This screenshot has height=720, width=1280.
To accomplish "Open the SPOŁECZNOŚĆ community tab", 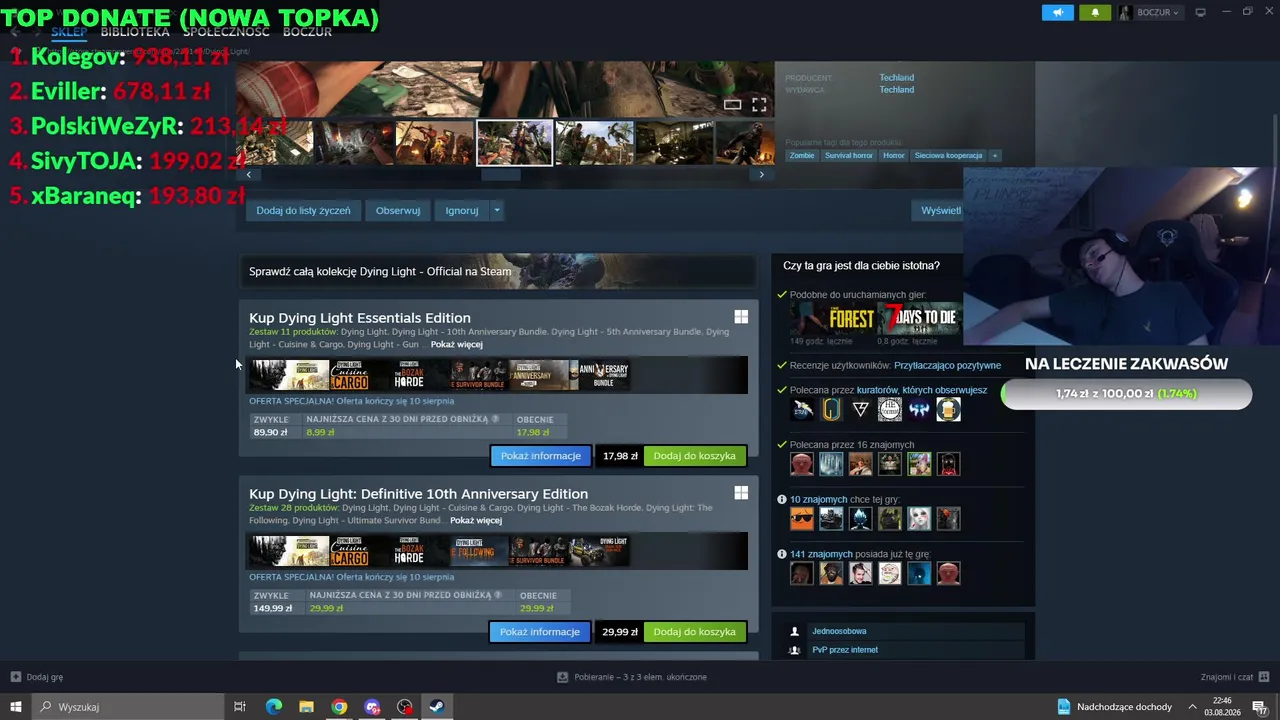I will coord(226,32).
